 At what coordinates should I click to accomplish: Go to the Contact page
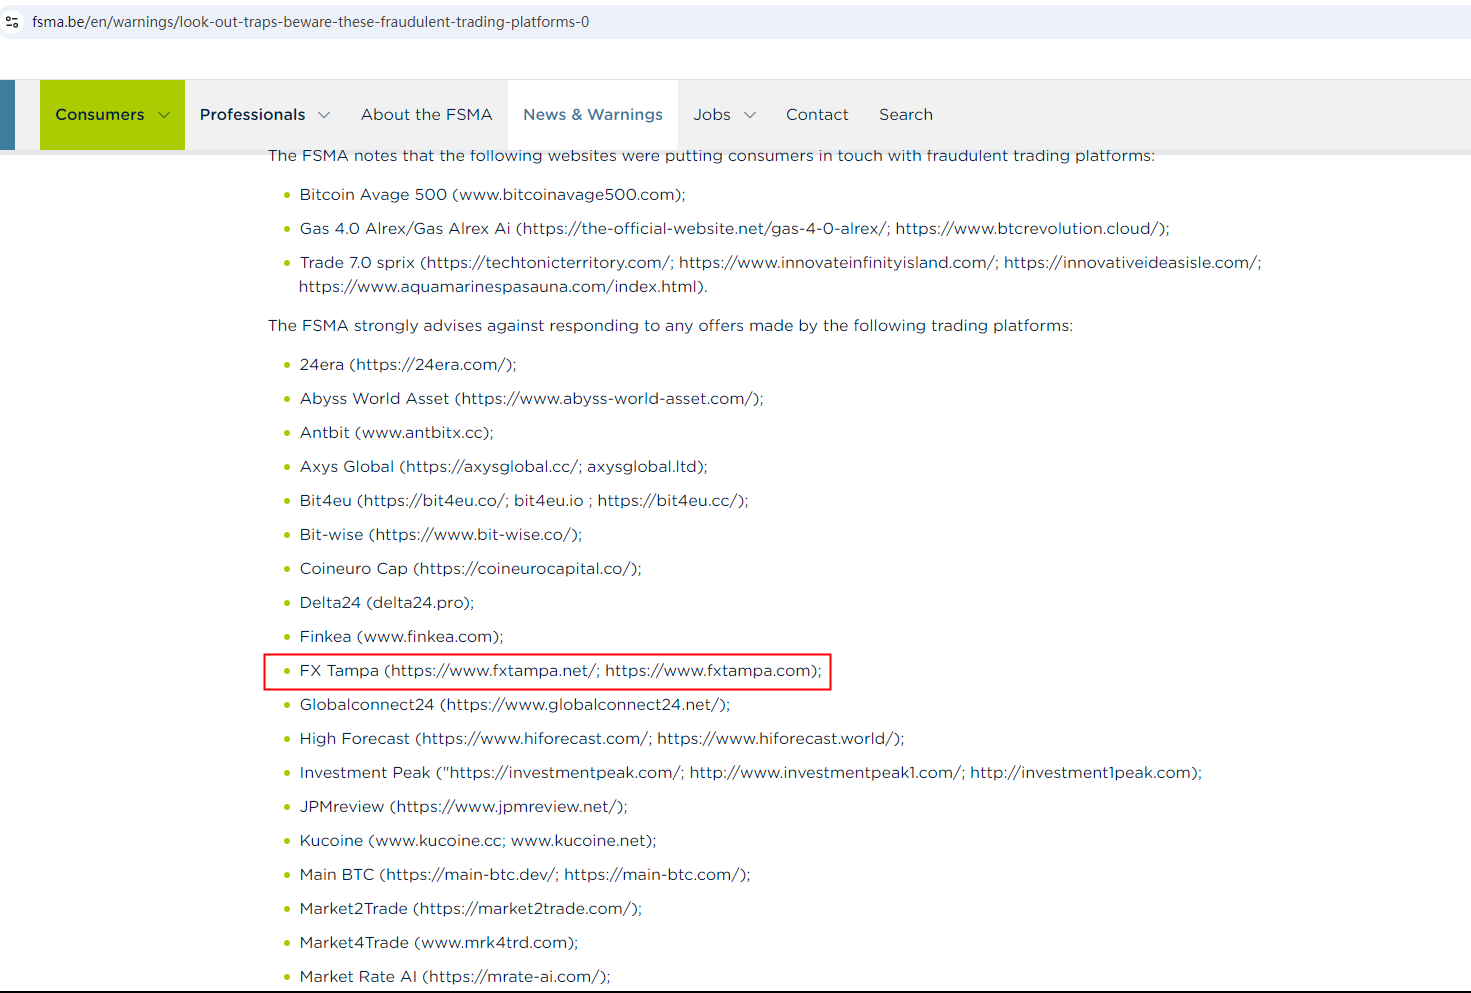pos(816,115)
